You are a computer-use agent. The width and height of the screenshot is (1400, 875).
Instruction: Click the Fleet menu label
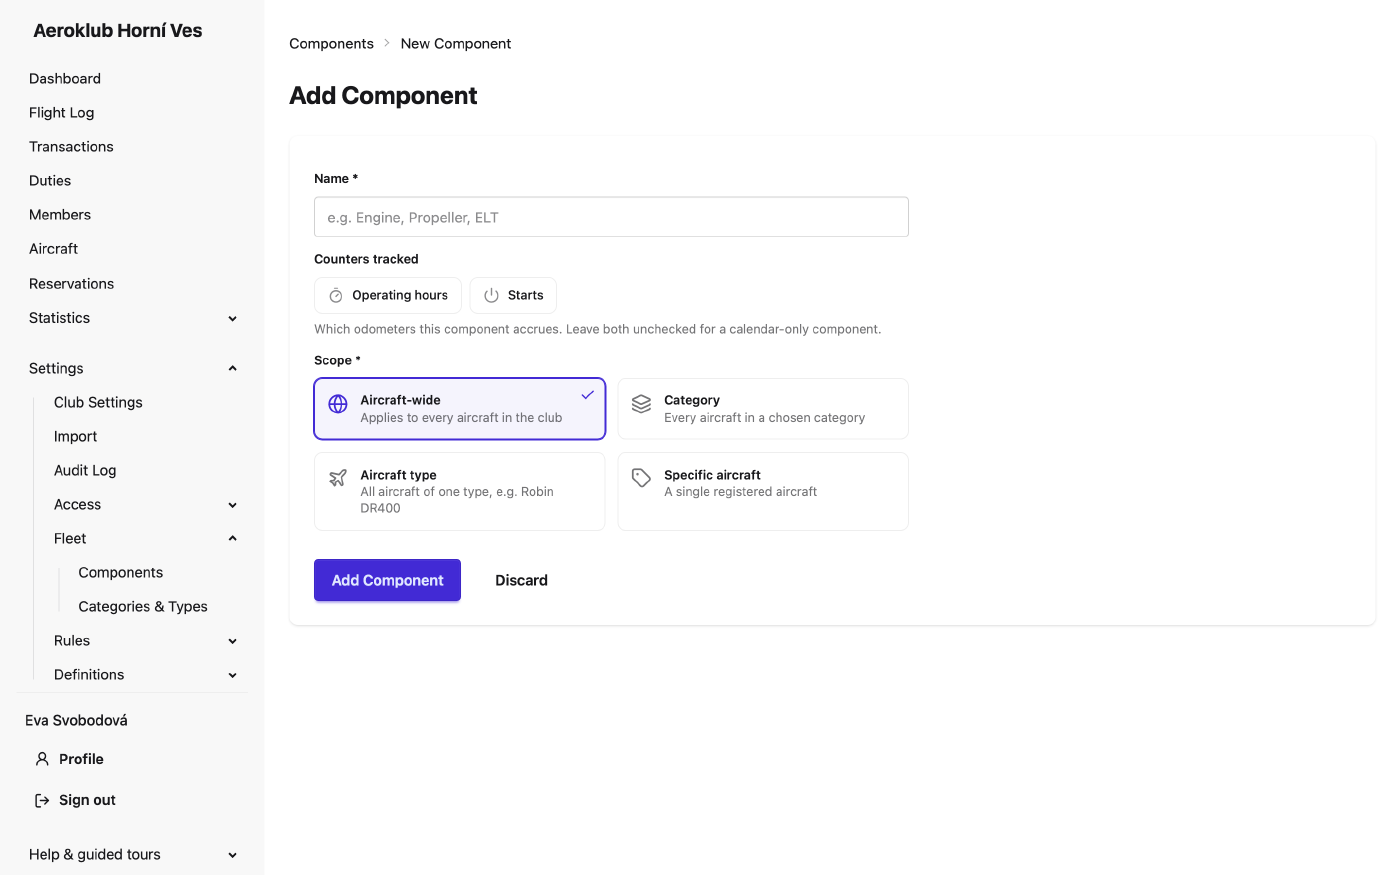70,539
